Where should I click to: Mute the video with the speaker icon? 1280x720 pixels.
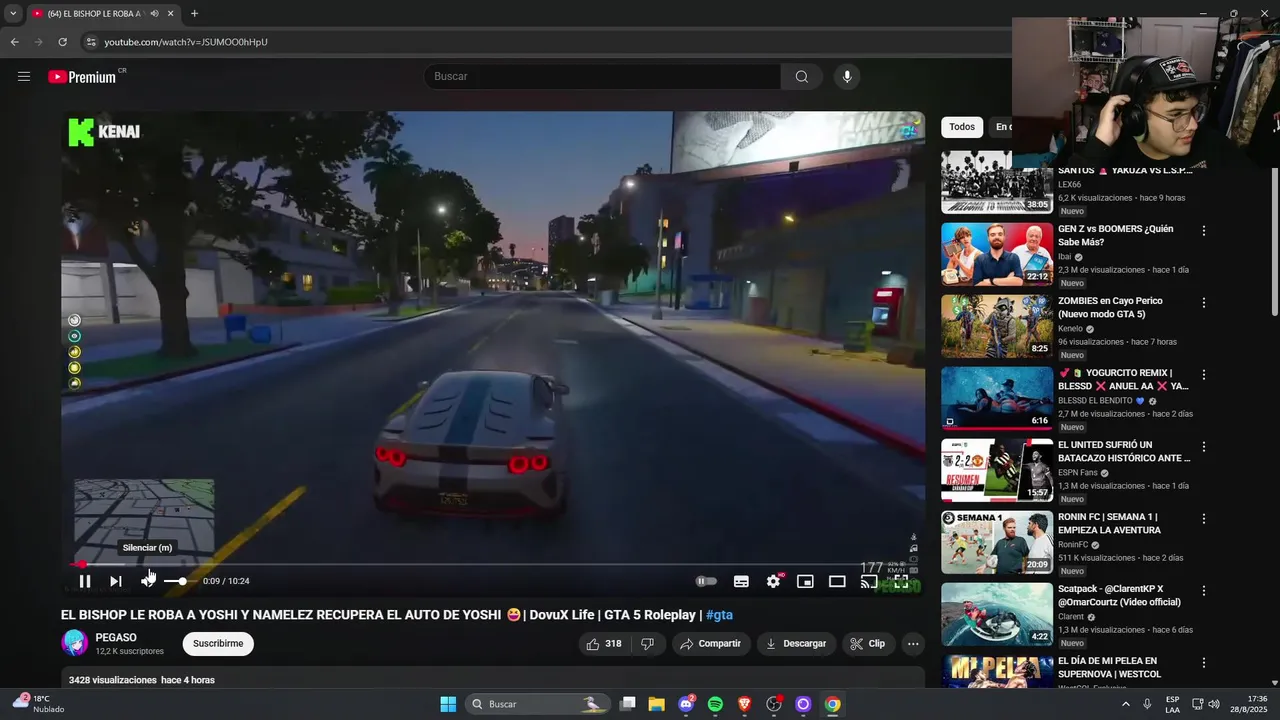(148, 581)
